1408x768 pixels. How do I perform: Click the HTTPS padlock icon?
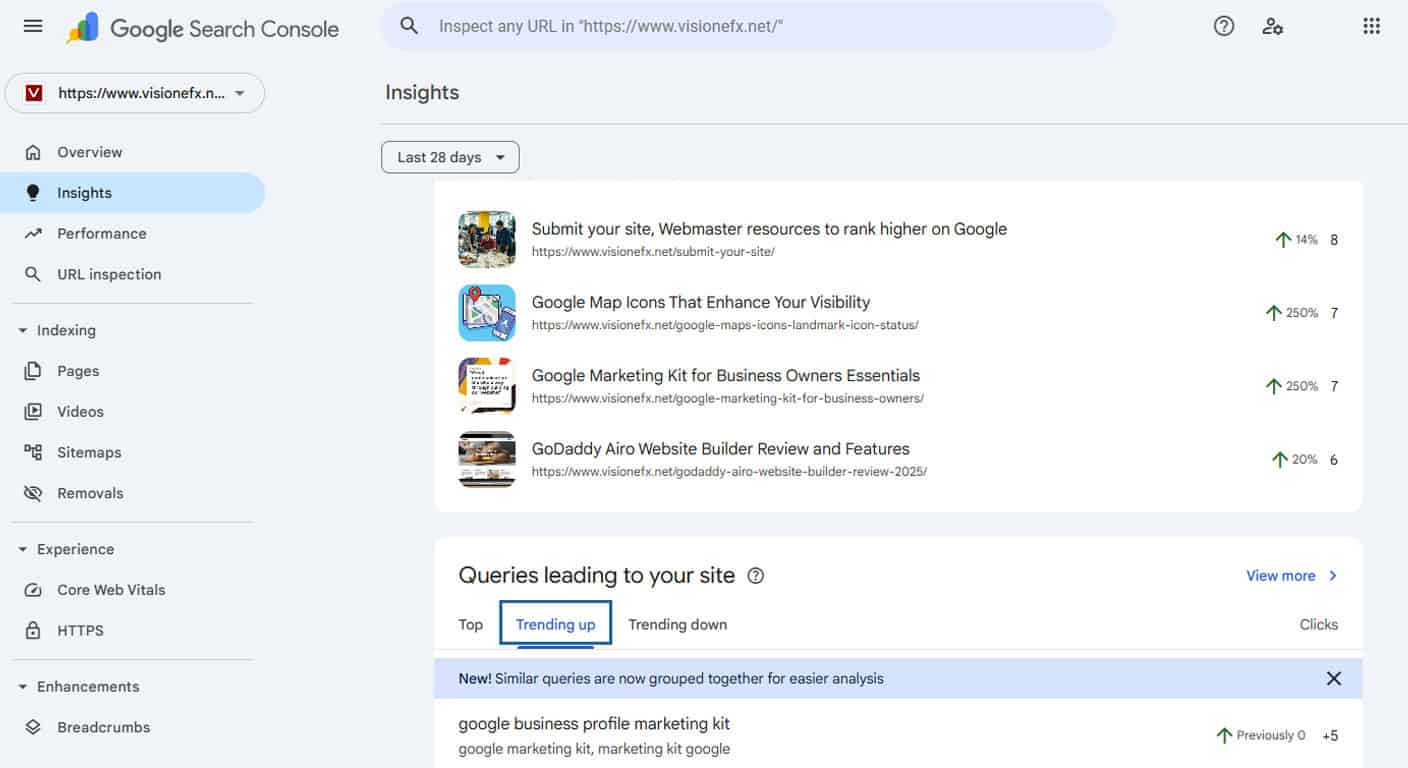pos(33,631)
